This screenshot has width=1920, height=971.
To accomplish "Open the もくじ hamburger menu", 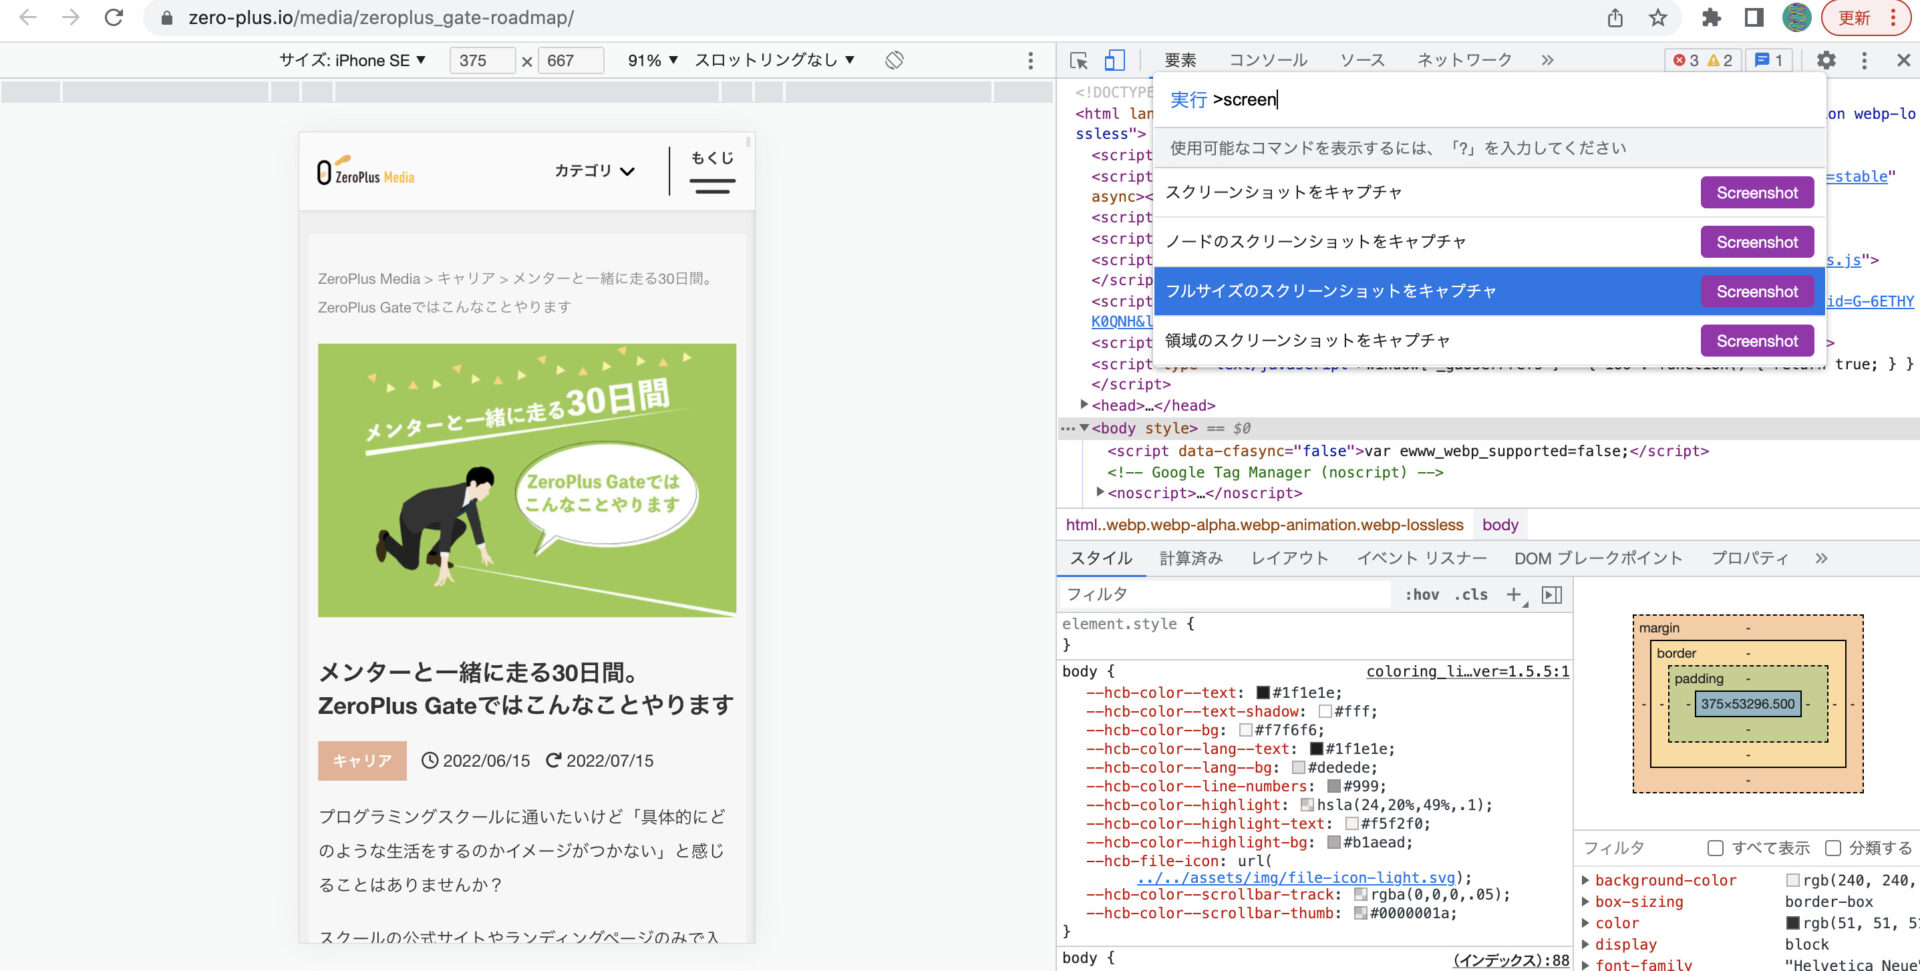I will [712, 171].
